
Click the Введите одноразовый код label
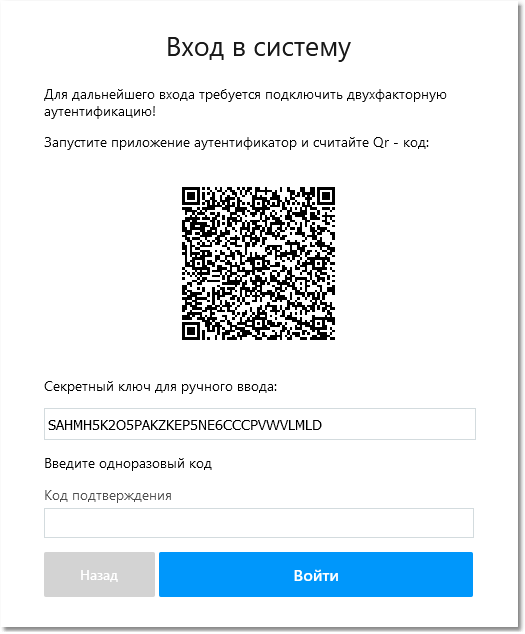point(128,463)
